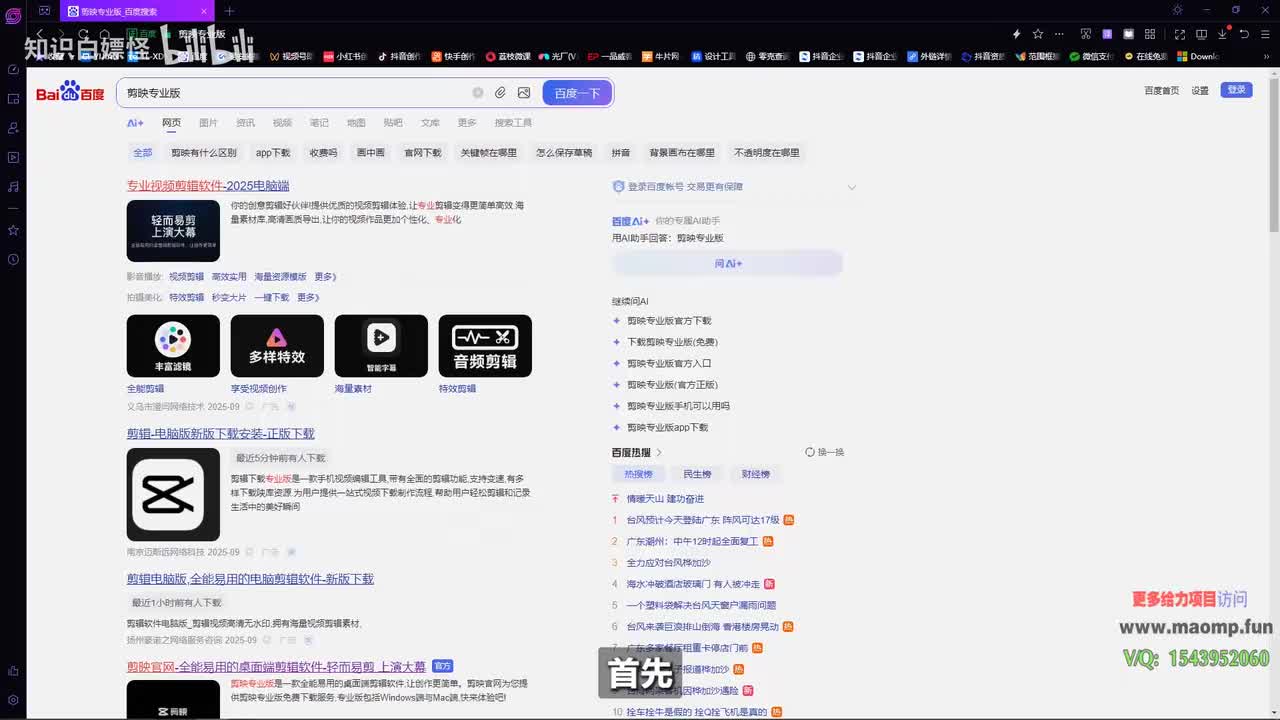The height and width of the screenshot is (720, 1280).
Task: Open the sidebar settings gear icon
Action: [13, 701]
